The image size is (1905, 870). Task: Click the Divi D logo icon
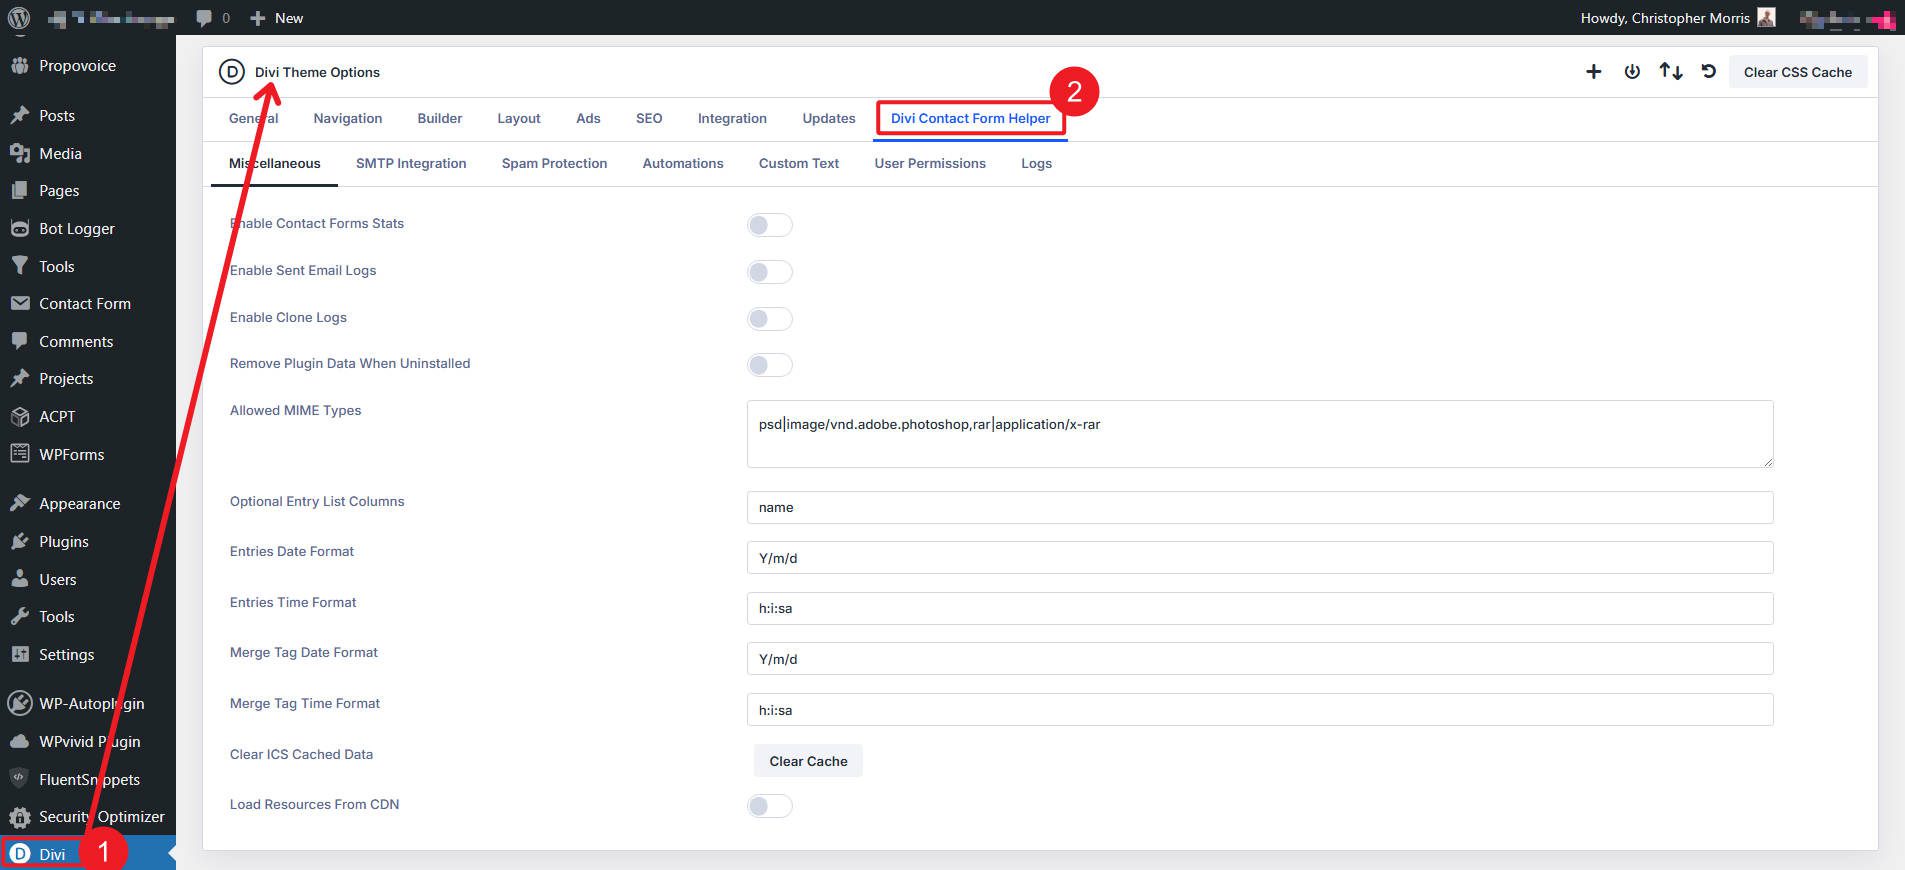(x=231, y=72)
